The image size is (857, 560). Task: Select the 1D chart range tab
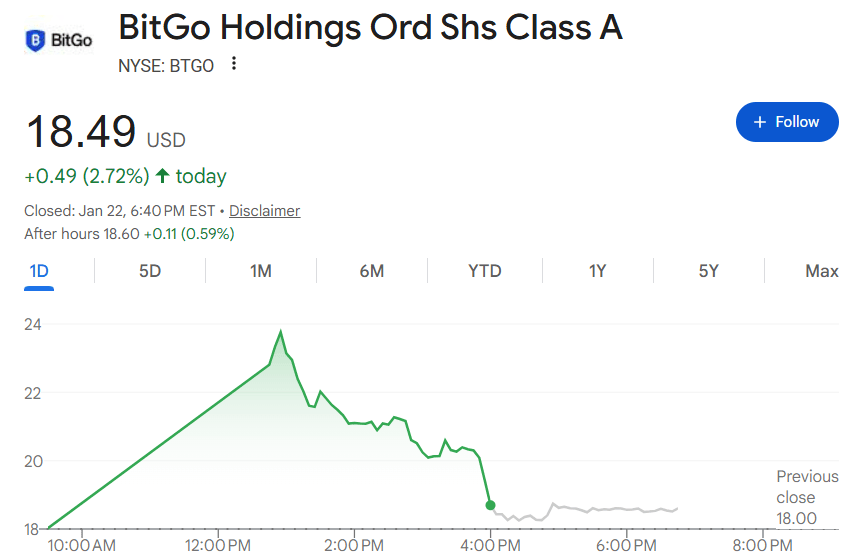39,271
